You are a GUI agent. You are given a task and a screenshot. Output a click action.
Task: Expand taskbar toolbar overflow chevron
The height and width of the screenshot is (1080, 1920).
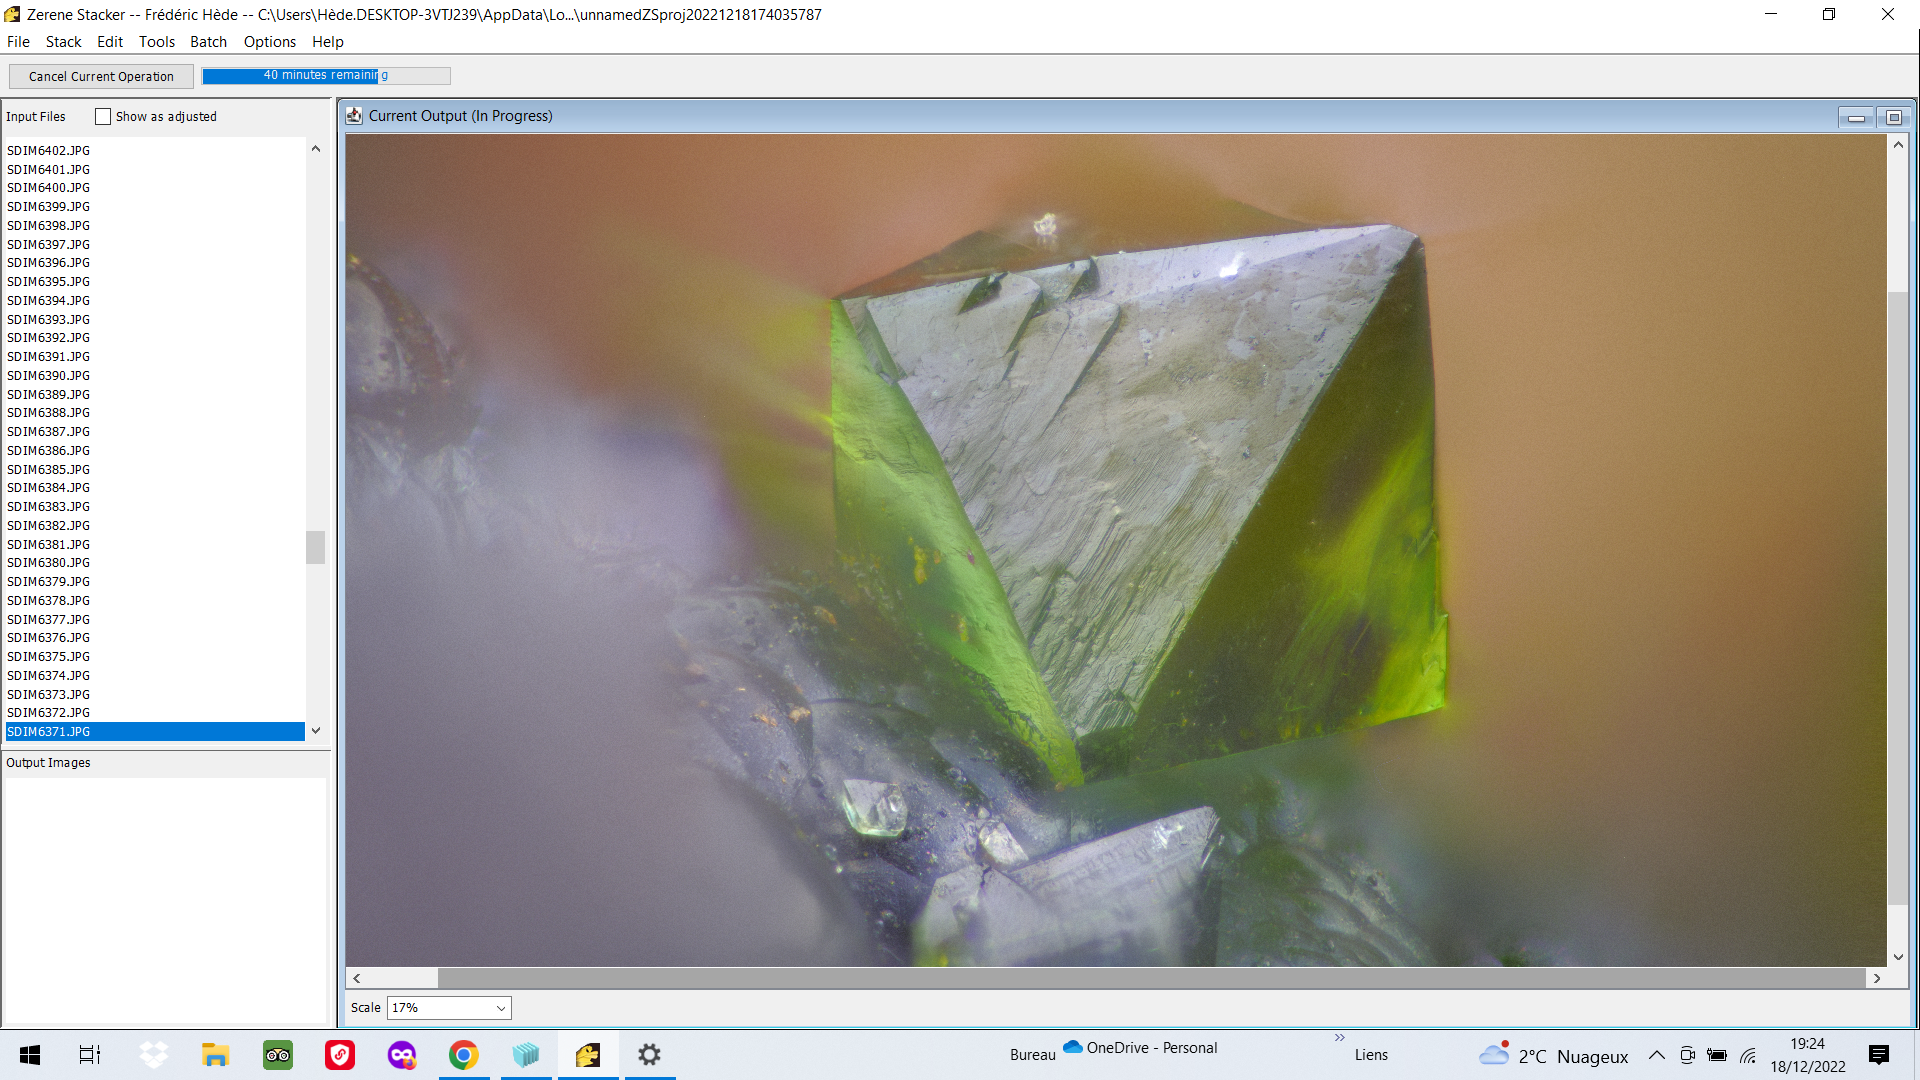pyautogui.click(x=1339, y=1038)
